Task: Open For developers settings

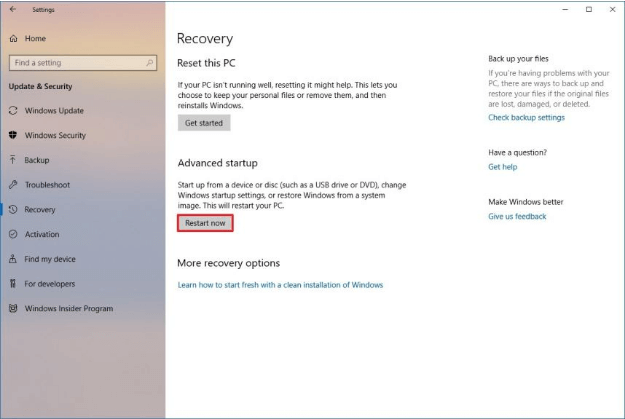Action: coord(49,283)
